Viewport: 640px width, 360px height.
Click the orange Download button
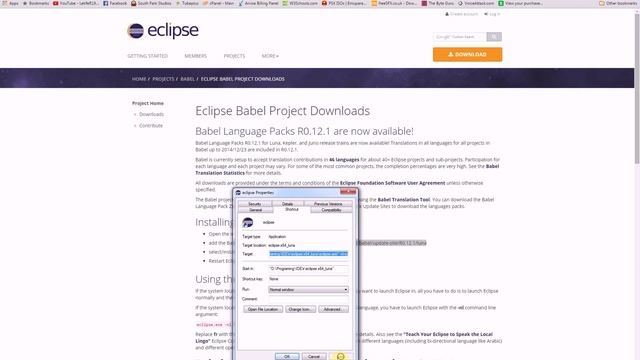click(467, 54)
